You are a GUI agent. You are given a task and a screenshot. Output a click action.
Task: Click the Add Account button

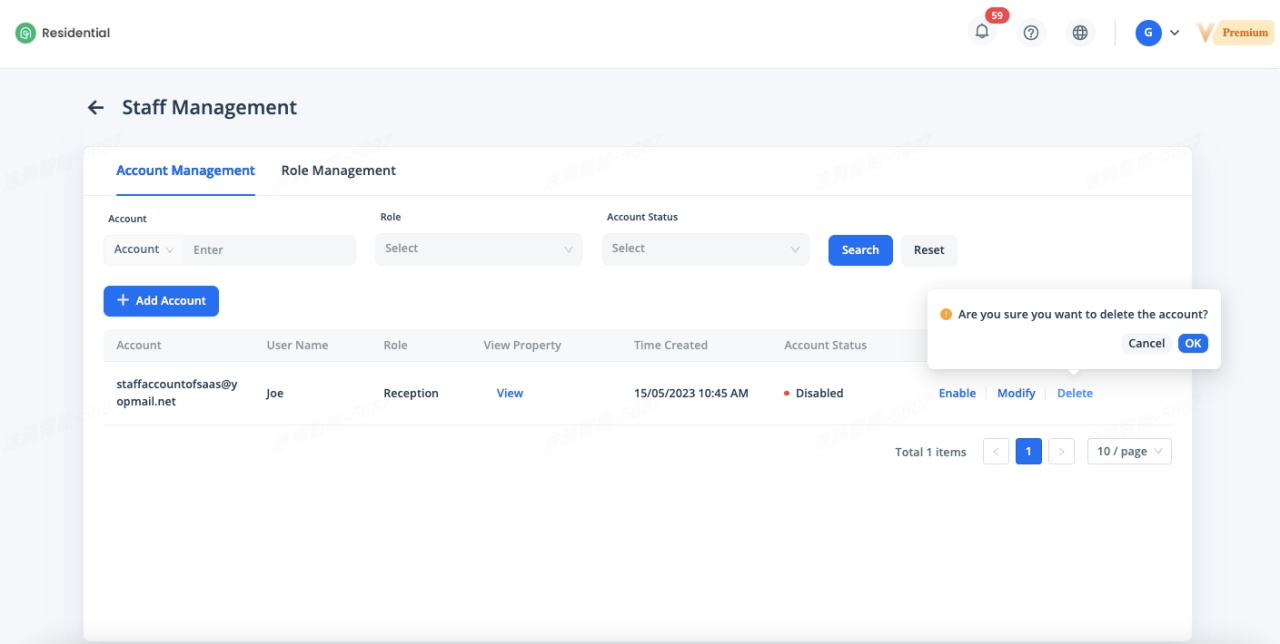(161, 301)
